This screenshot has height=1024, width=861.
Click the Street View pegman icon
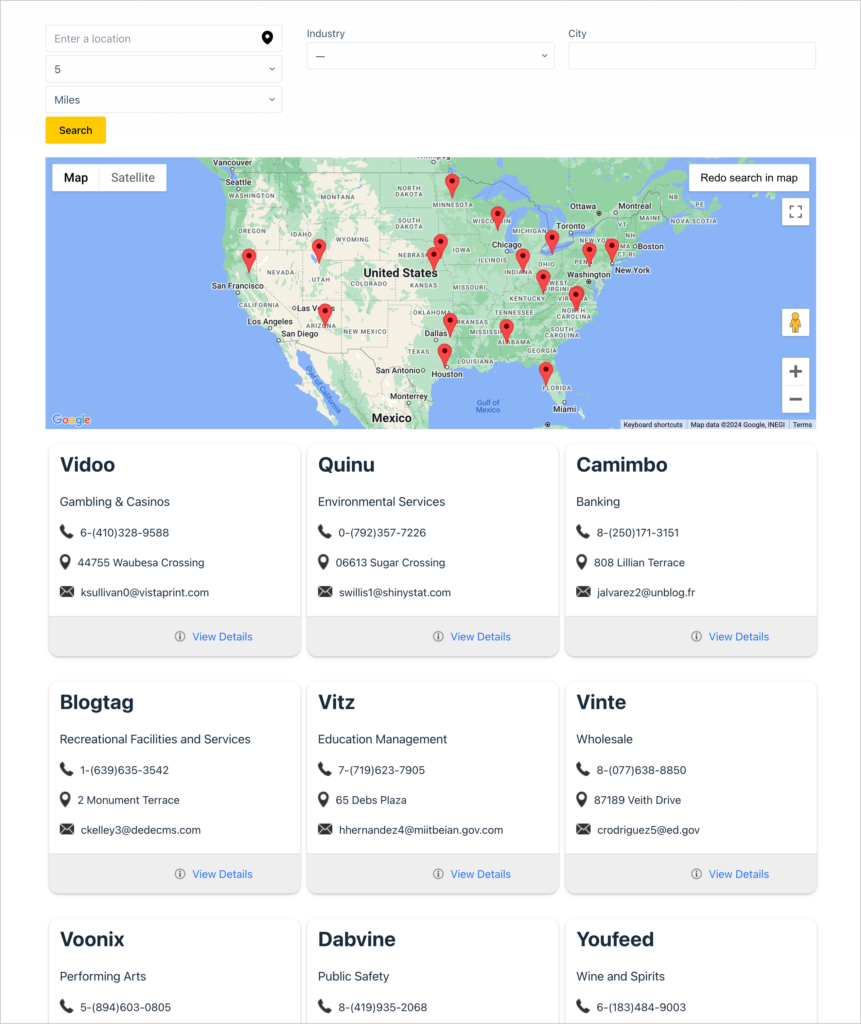coord(795,323)
